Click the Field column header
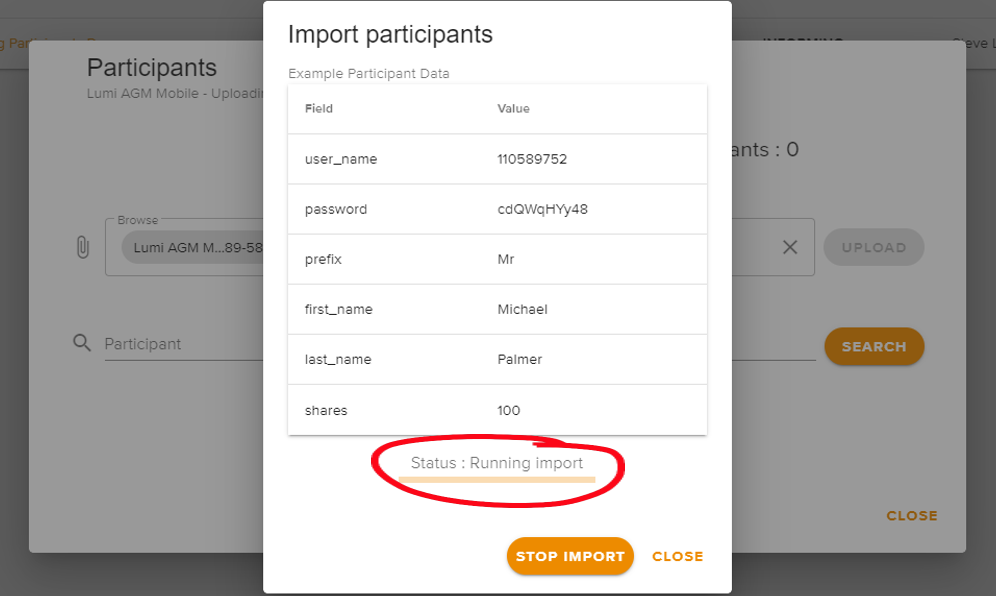Screen dimensions: 996x596 (x=319, y=109)
